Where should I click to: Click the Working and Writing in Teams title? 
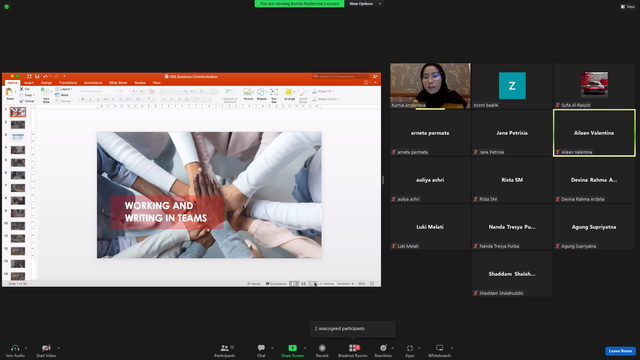tap(166, 212)
